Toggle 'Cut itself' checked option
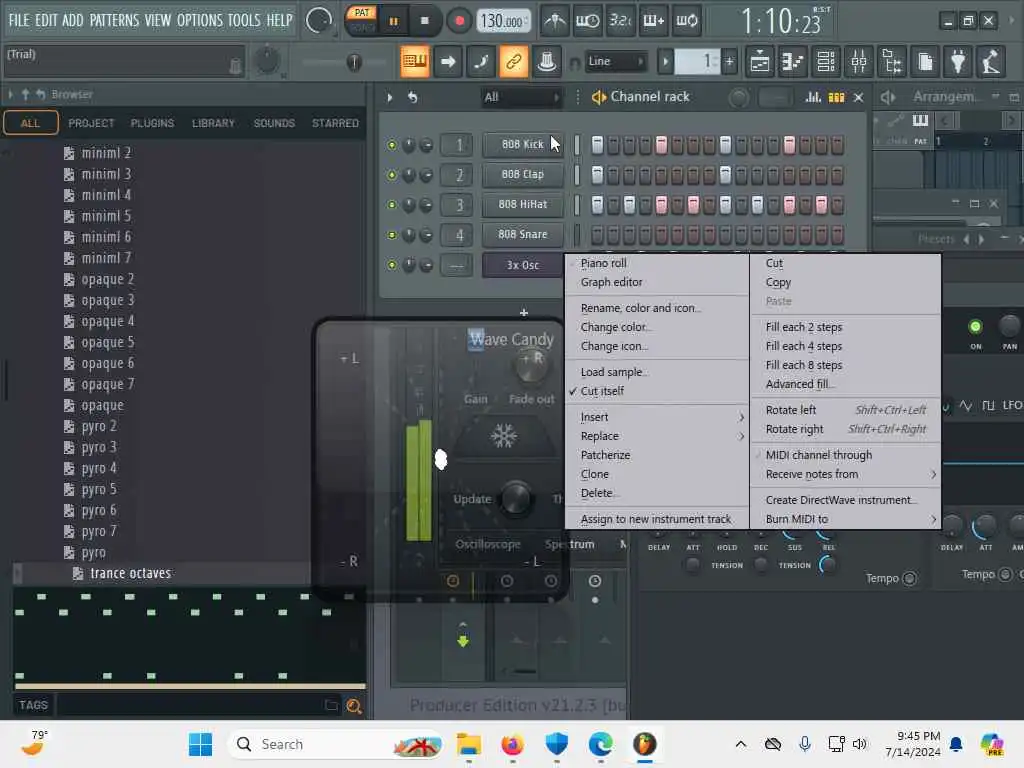The image size is (1024, 768). tap(602, 391)
